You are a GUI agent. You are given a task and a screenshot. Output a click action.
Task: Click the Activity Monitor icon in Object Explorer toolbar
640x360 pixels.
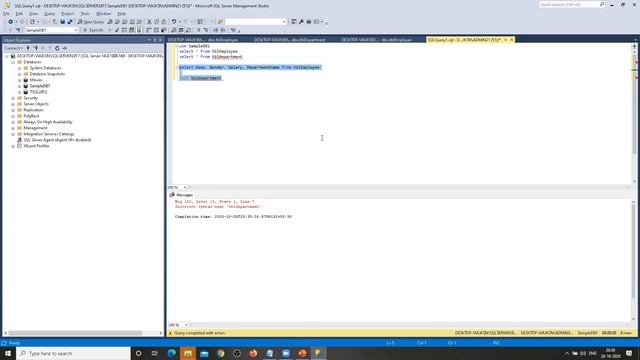pos(65,48)
